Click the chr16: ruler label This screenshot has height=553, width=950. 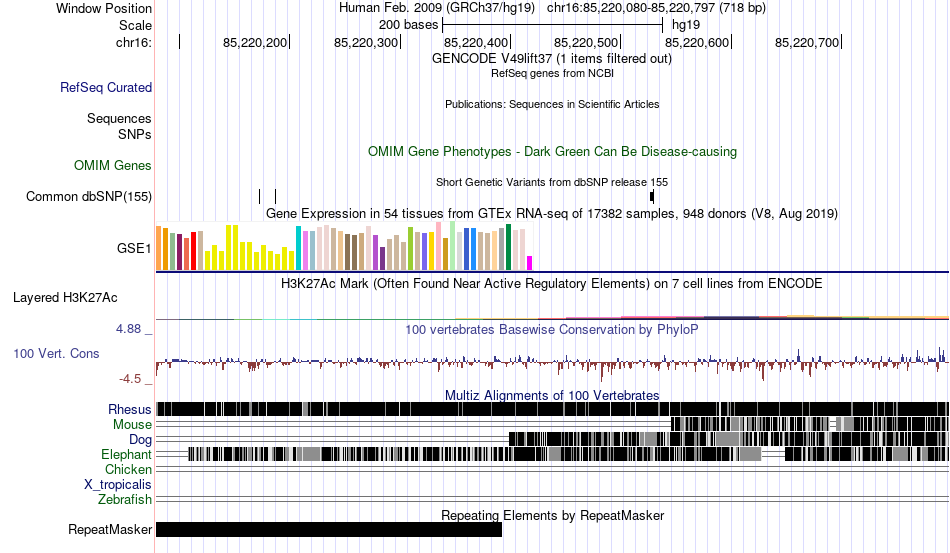[x=134, y=42]
